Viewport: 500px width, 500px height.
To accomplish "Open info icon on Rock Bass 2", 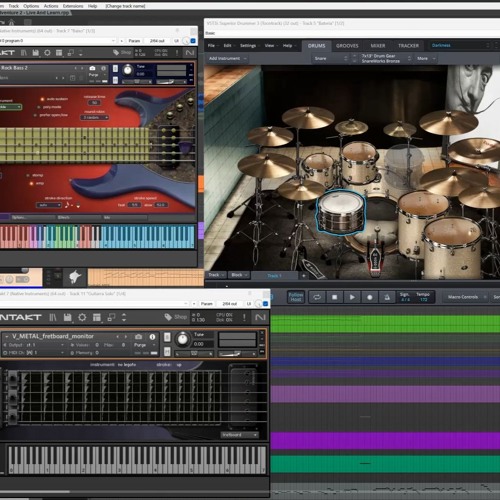I will (103, 68).
